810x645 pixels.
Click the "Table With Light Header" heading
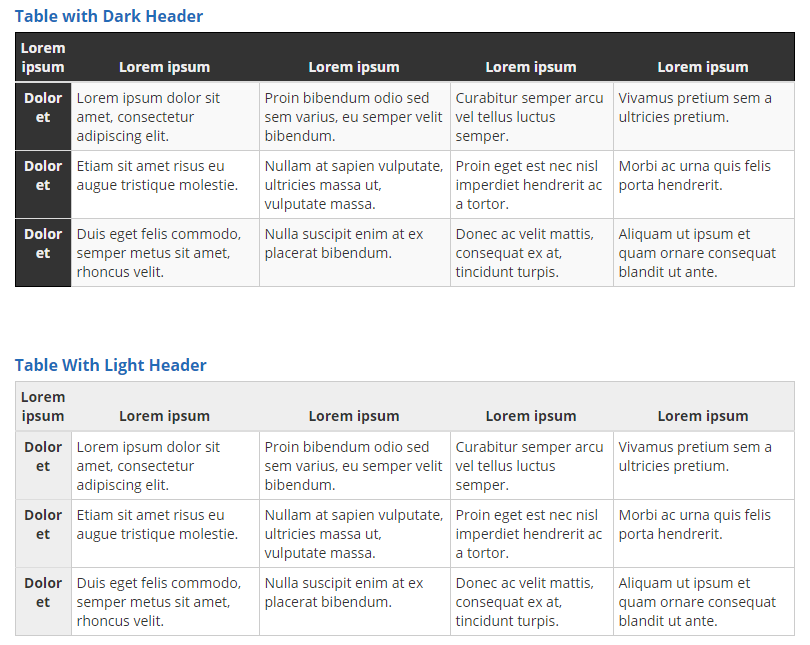[x=110, y=365]
